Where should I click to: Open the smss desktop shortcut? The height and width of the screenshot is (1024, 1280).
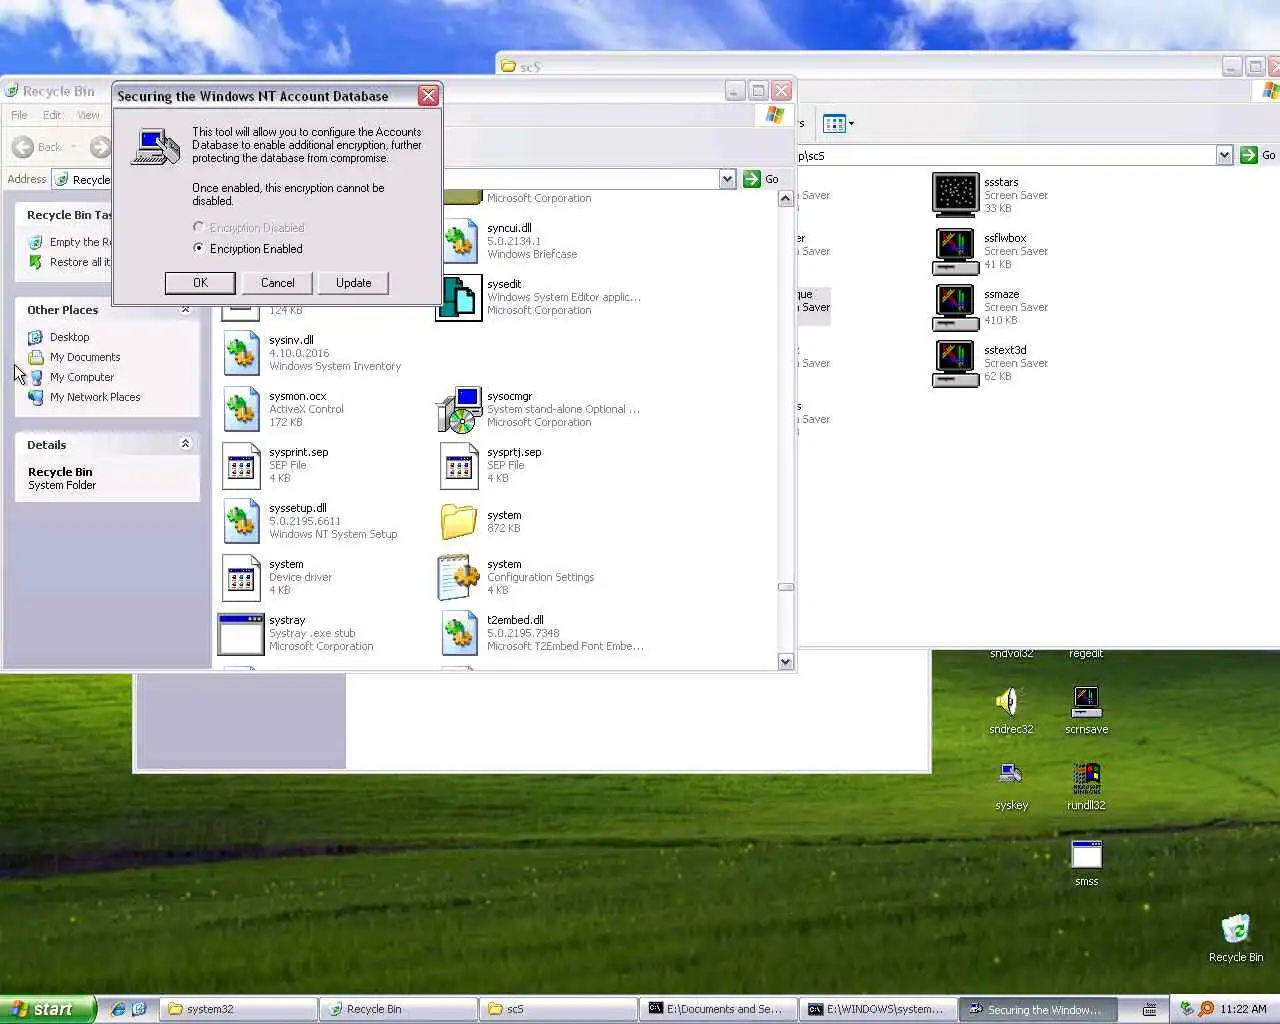click(1086, 854)
